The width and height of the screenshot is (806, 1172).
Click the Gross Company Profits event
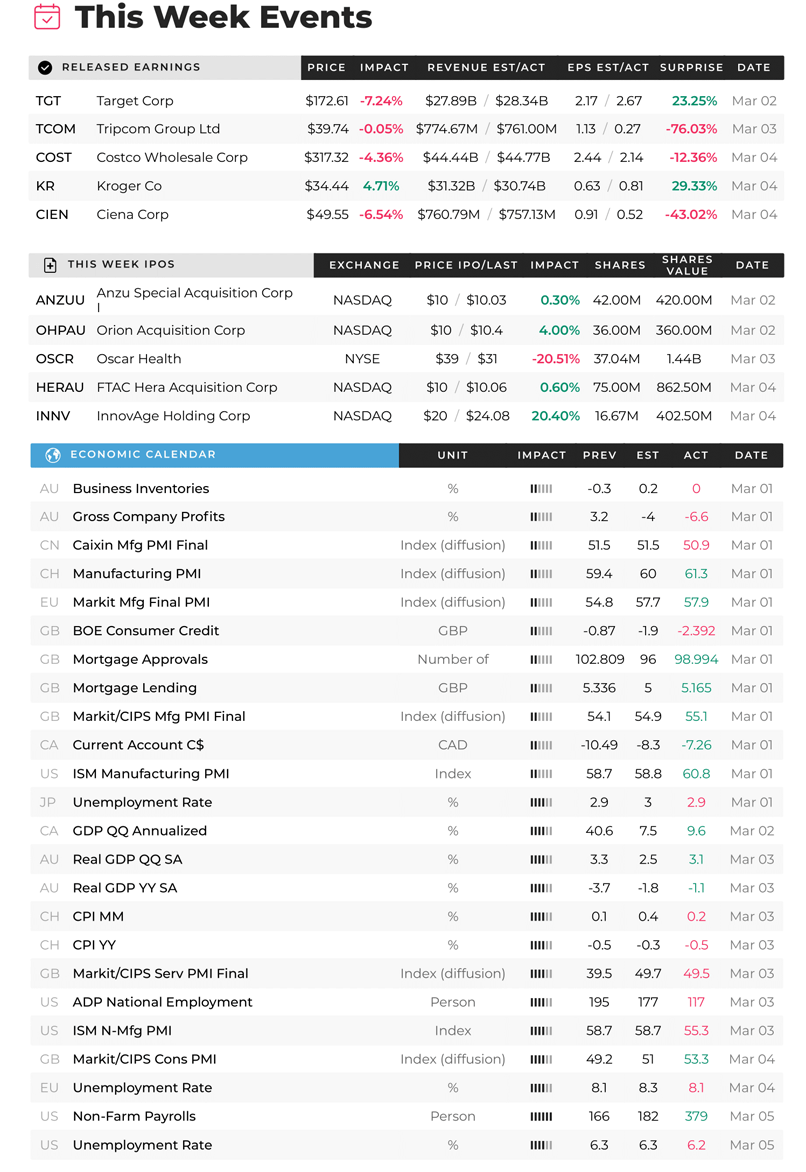[x=148, y=517]
